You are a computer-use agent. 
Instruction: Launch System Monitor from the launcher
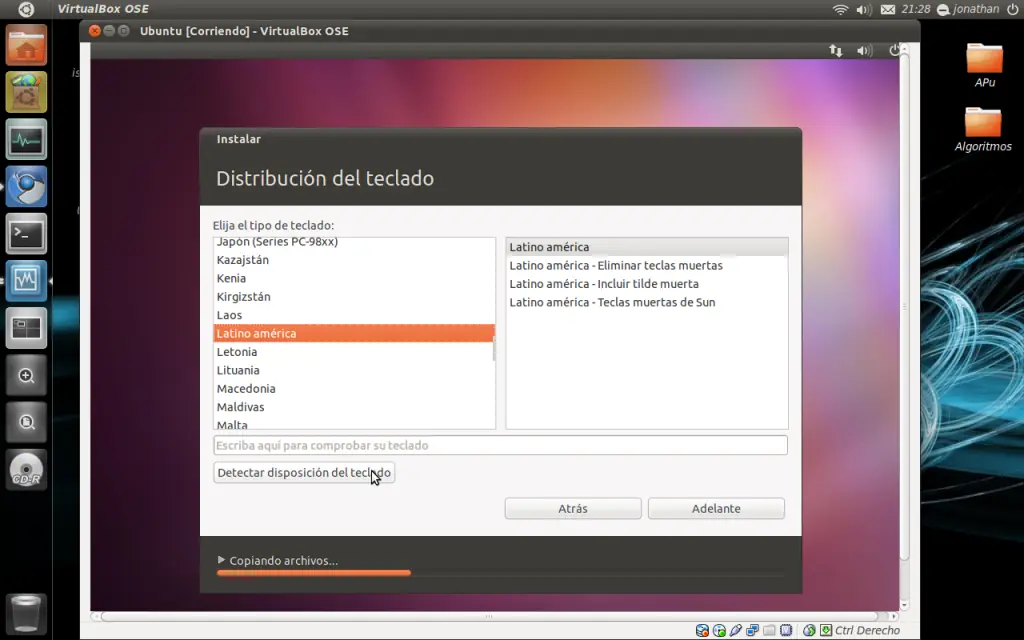[x=26, y=139]
